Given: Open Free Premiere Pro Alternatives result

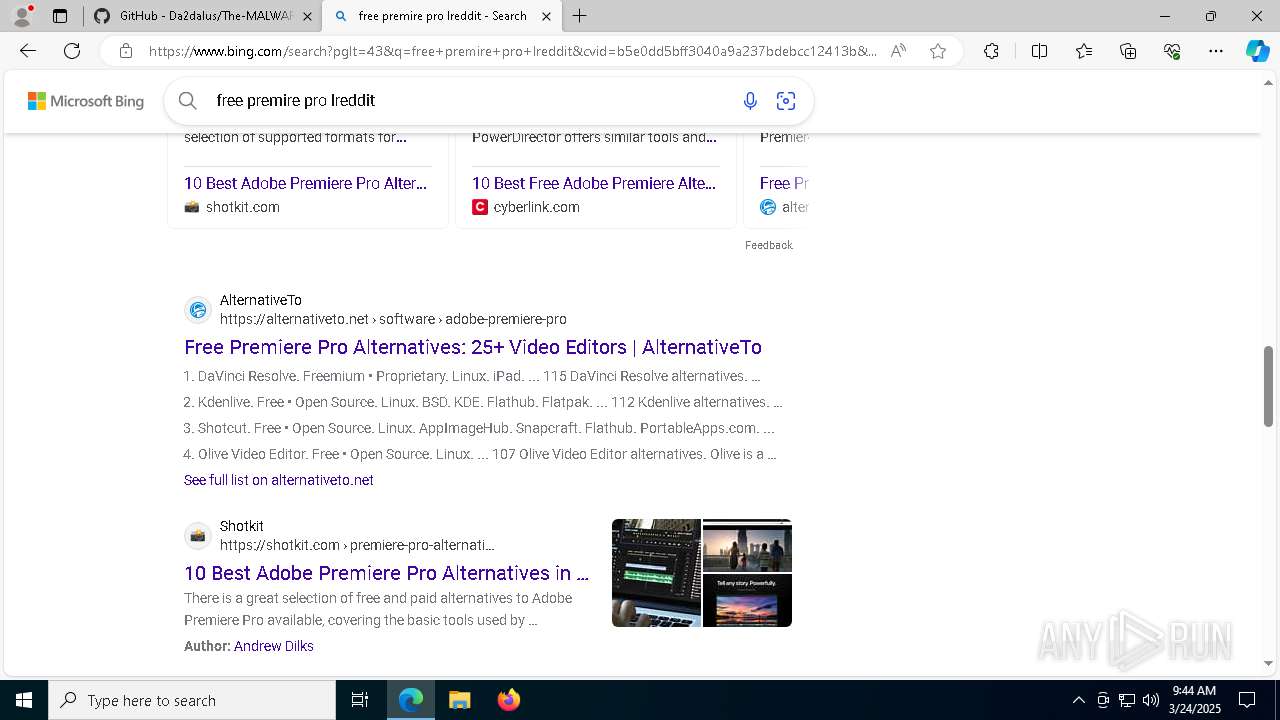Looking at the screenshot, I should point(473,347).
